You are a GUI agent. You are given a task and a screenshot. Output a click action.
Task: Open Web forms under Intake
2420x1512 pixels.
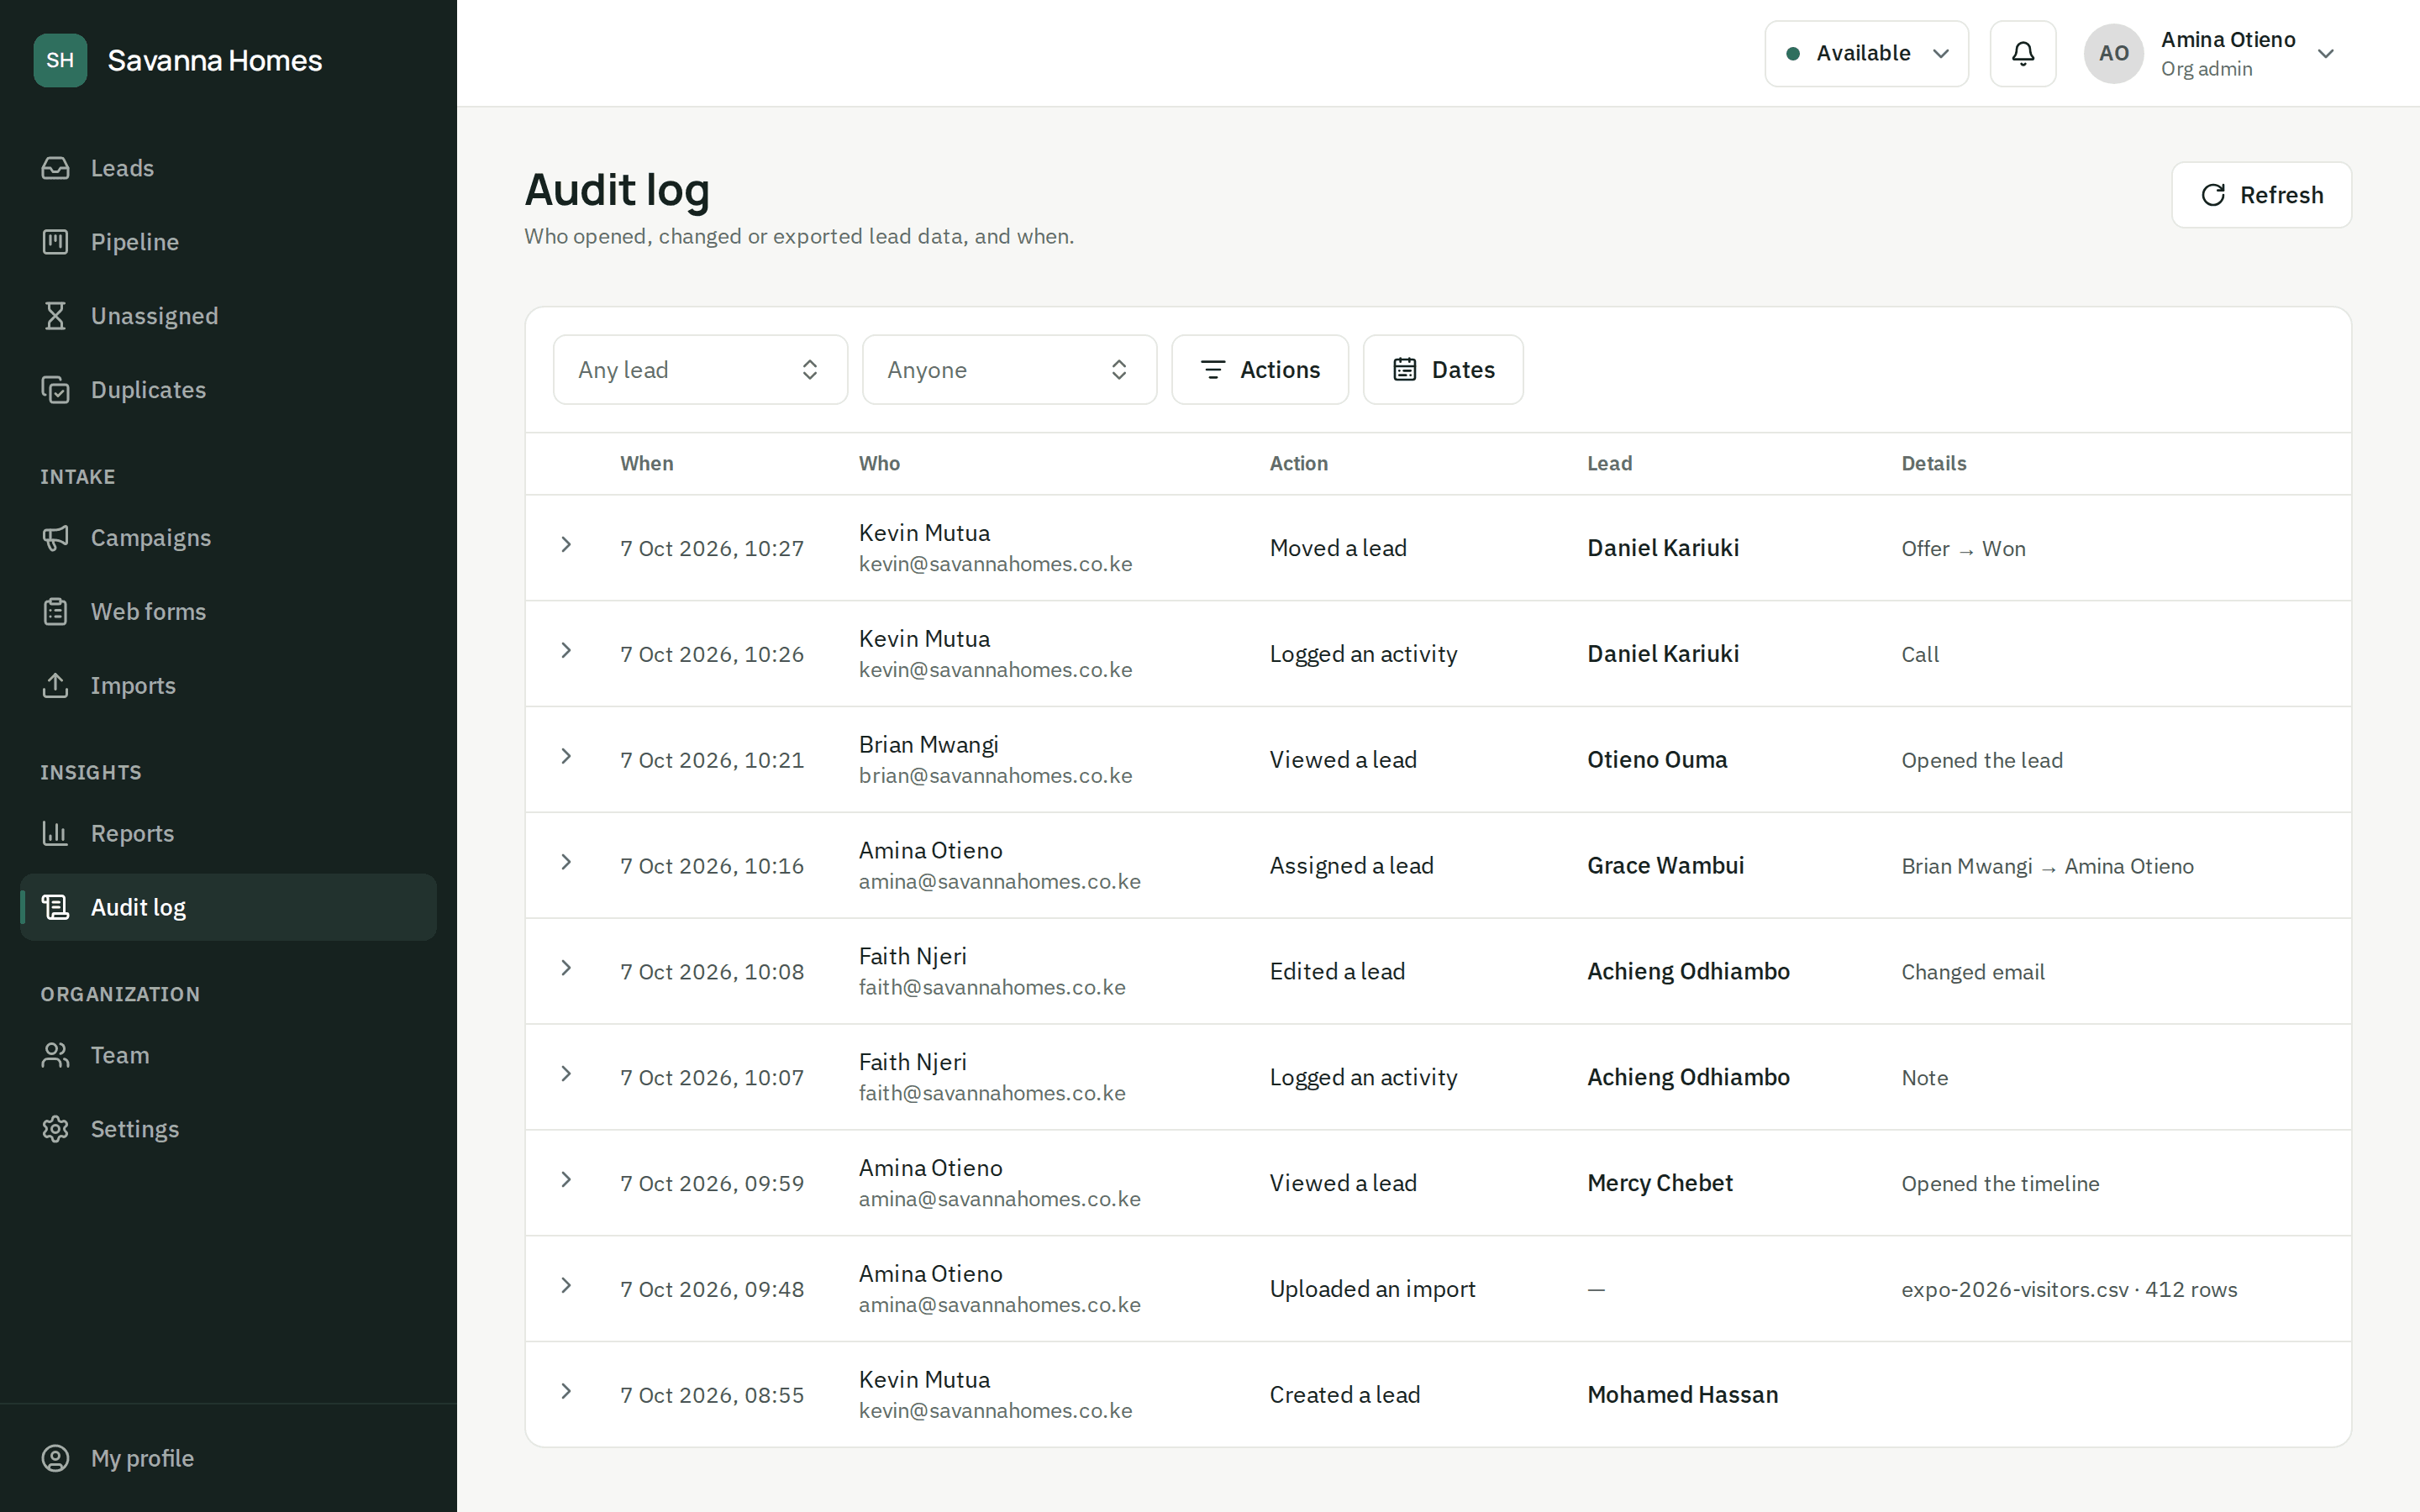[x=228, y=612]
